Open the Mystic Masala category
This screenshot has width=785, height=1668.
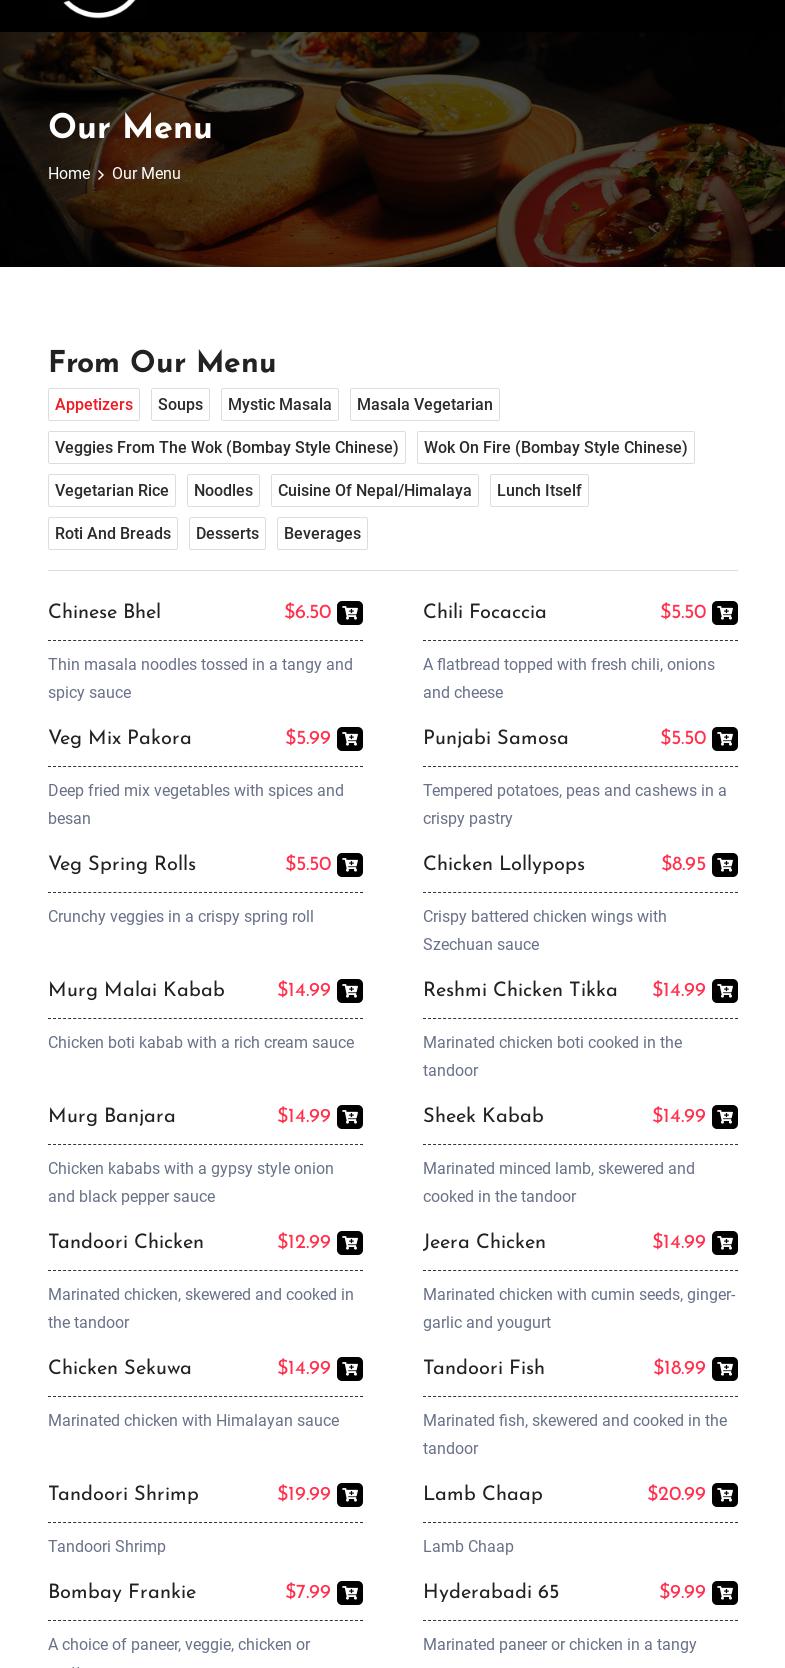tap(279, 404)
